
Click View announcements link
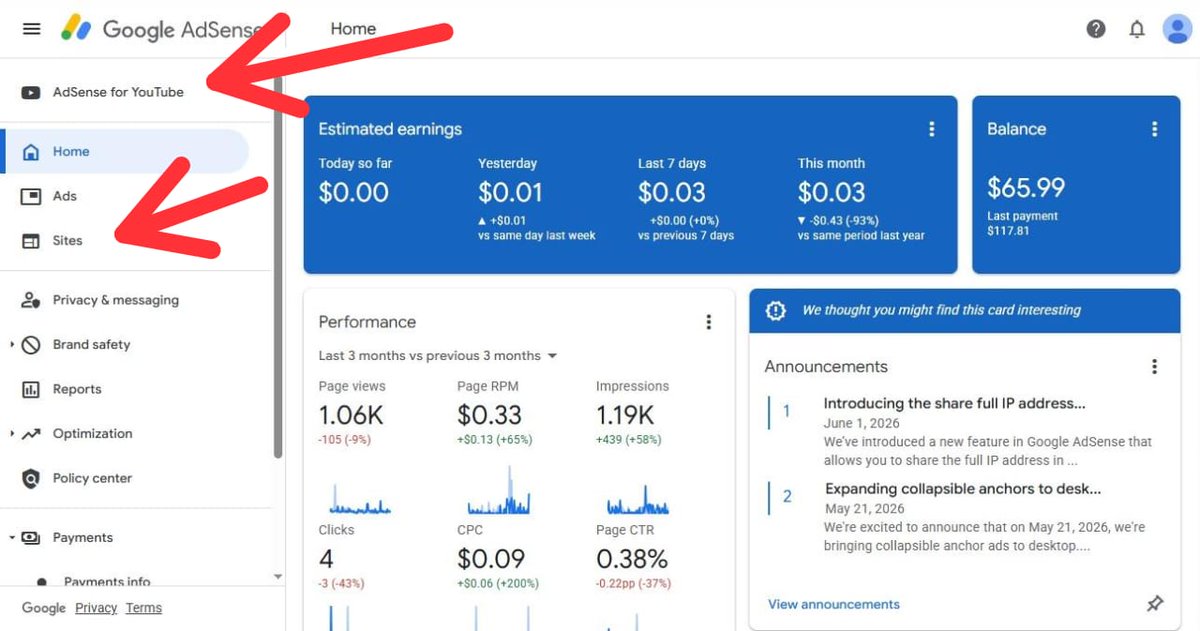834,604
